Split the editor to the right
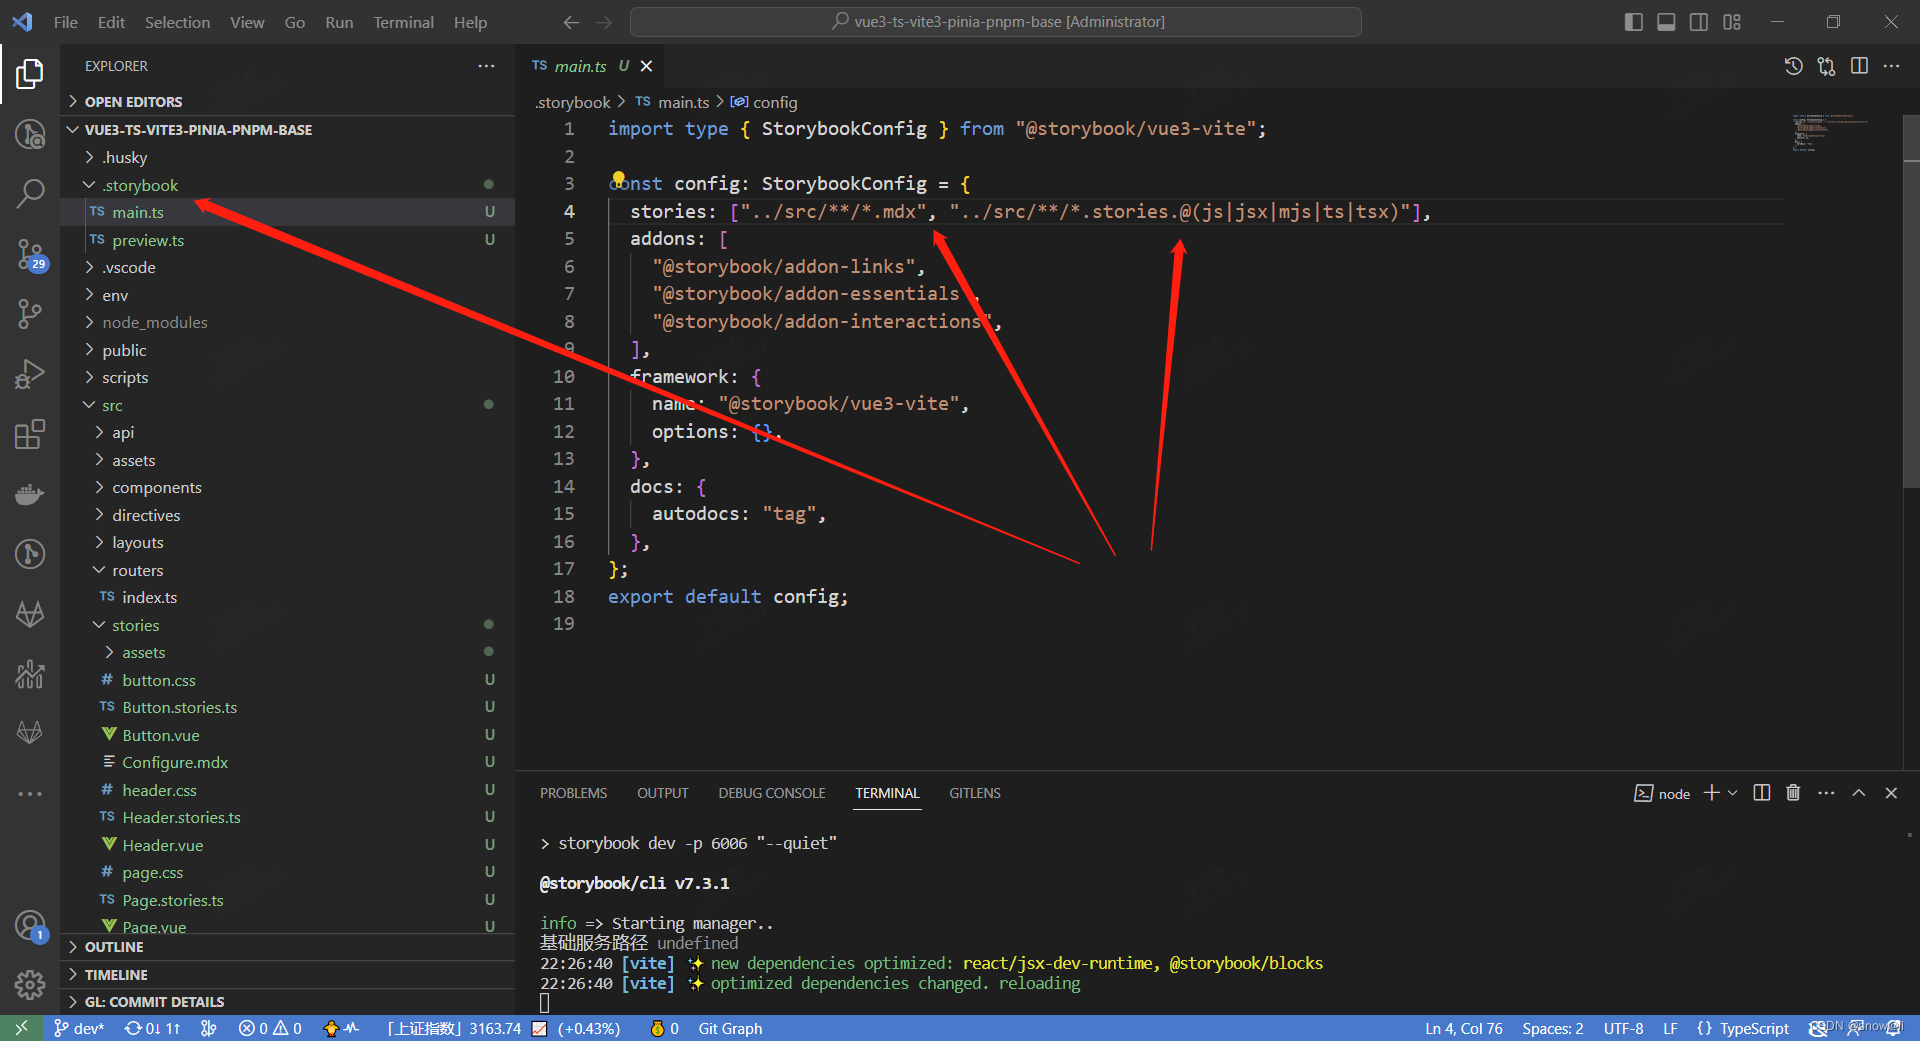Screen dimensions: 1920x1041 [x=1859, y=66]
